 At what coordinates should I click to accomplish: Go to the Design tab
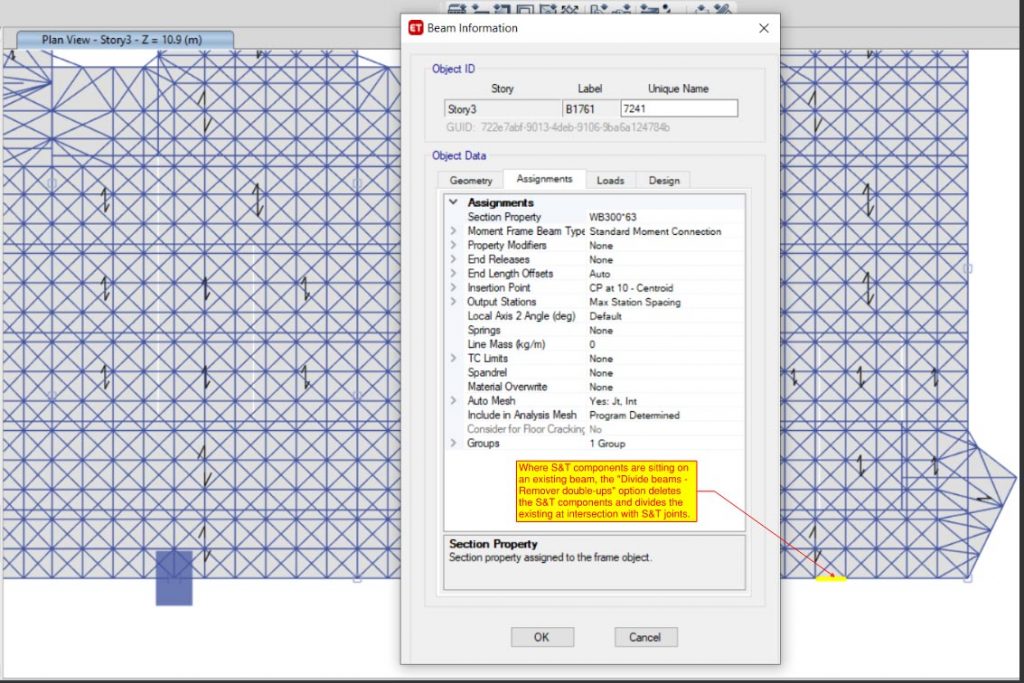click(x=663, y=181)
